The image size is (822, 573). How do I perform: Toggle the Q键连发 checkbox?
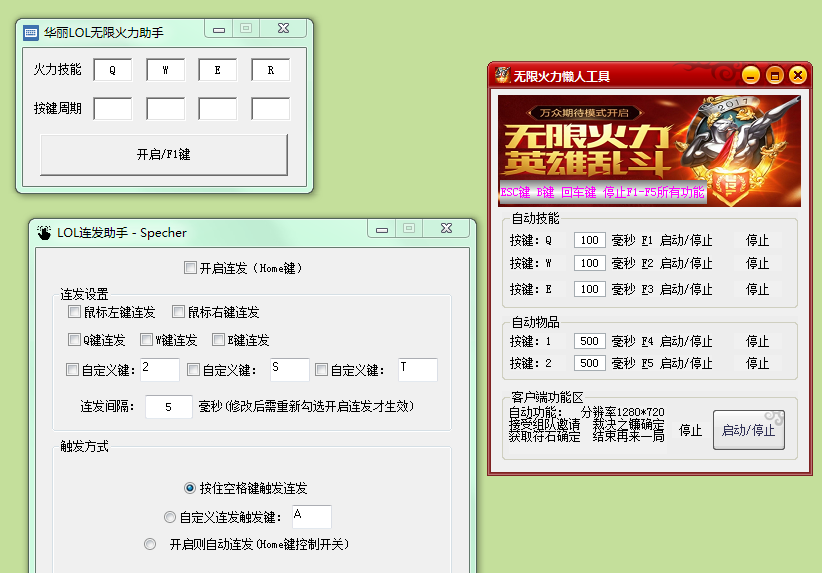(x=75, y=340)
